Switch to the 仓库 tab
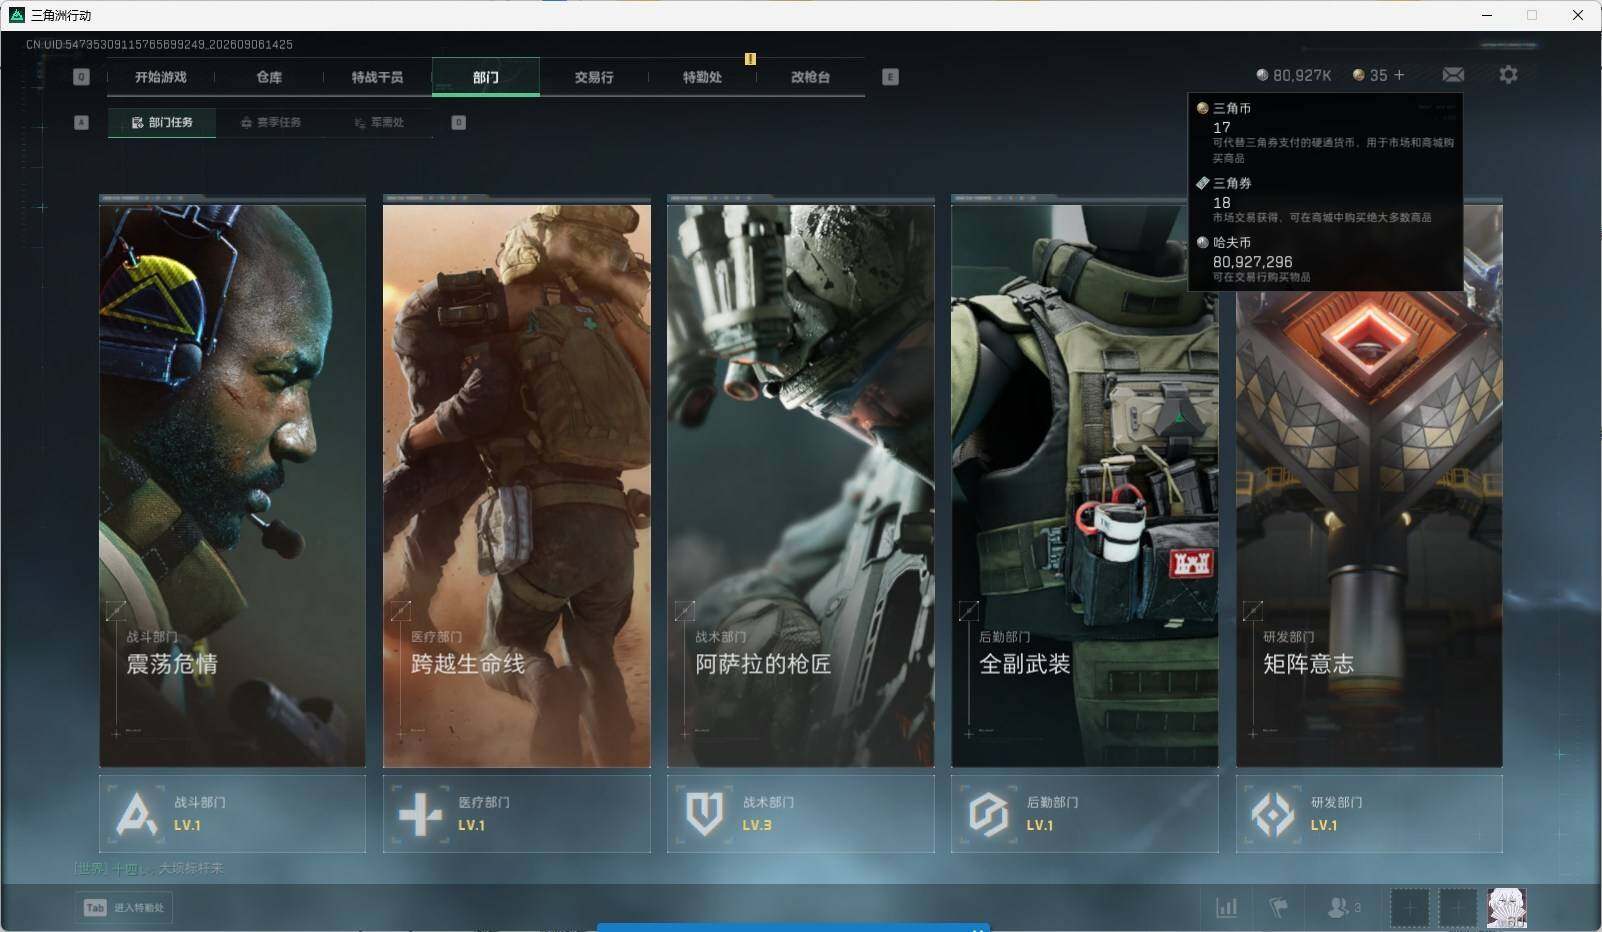The width and height of the screenshot is (1602, 932). (269, 77)
